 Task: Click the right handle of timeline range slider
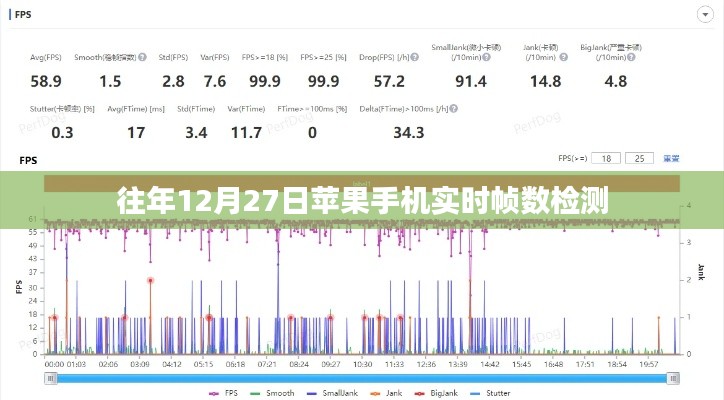[671, 378]
